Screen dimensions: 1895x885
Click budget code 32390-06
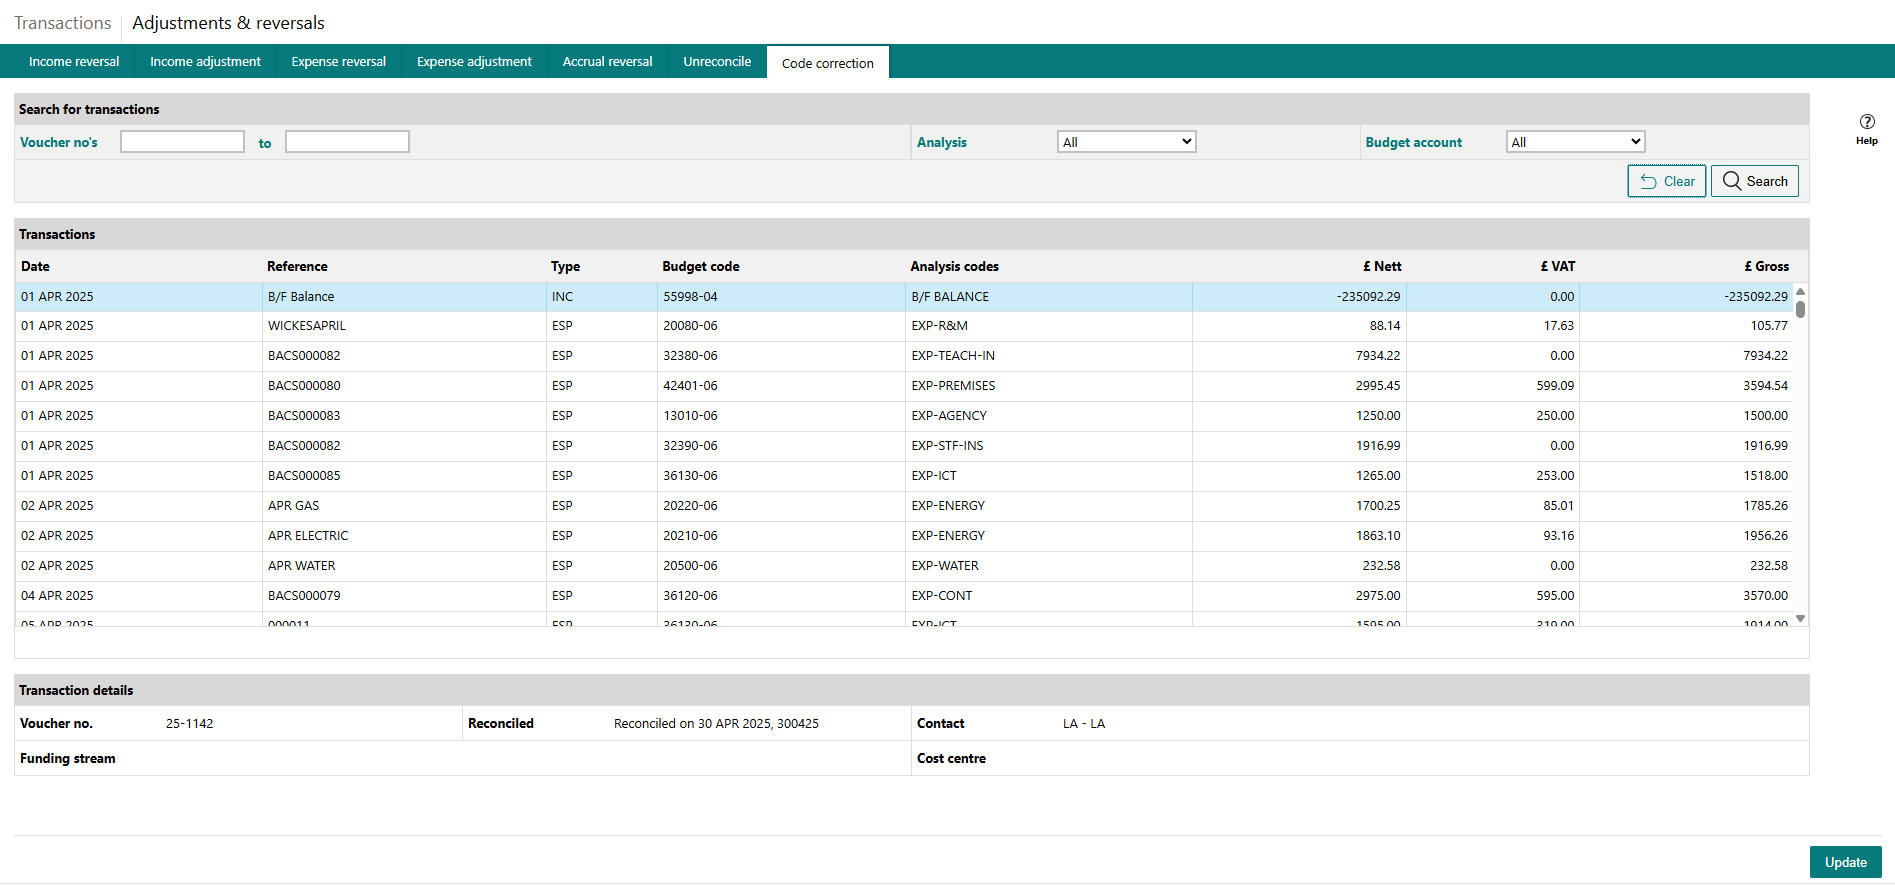coord(690,446)
